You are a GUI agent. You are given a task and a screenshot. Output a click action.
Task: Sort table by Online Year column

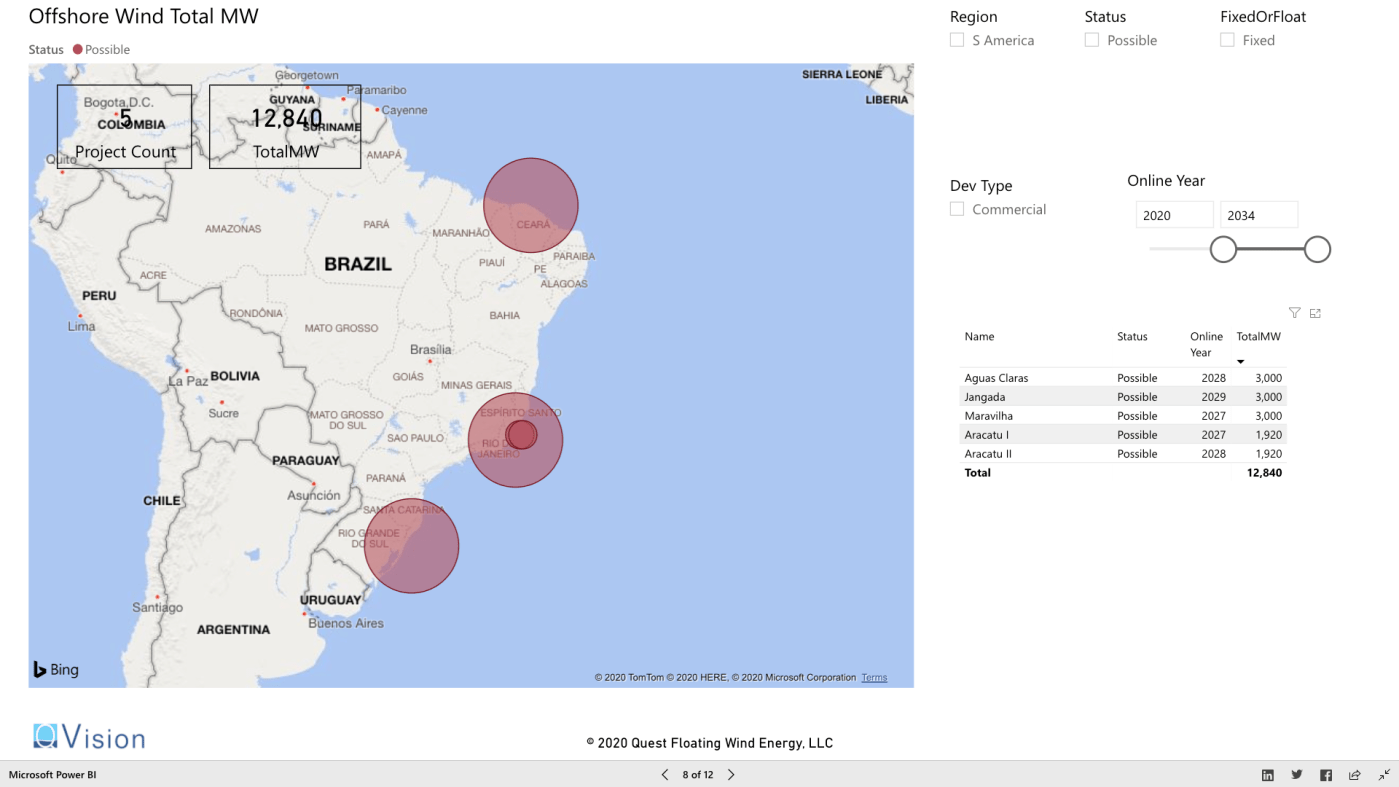pyautogui.click(x=1206, y=344)
